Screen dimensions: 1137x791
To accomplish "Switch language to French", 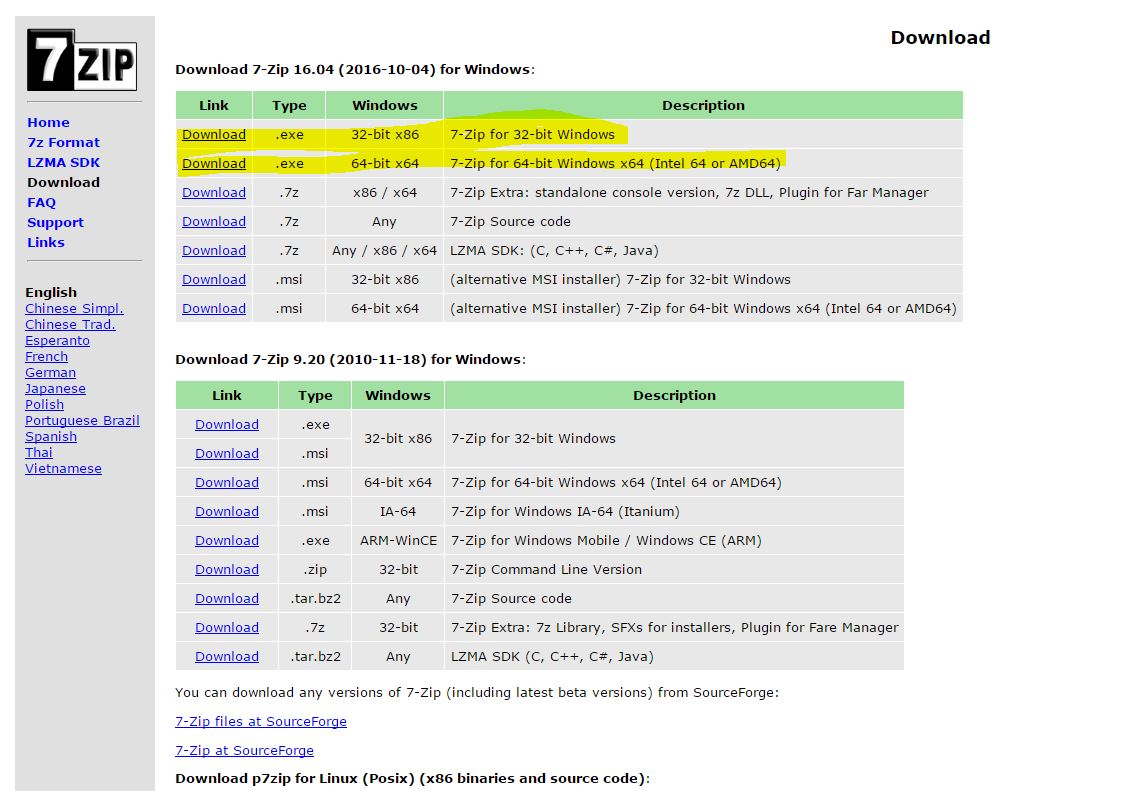I will tap(46, 357).
